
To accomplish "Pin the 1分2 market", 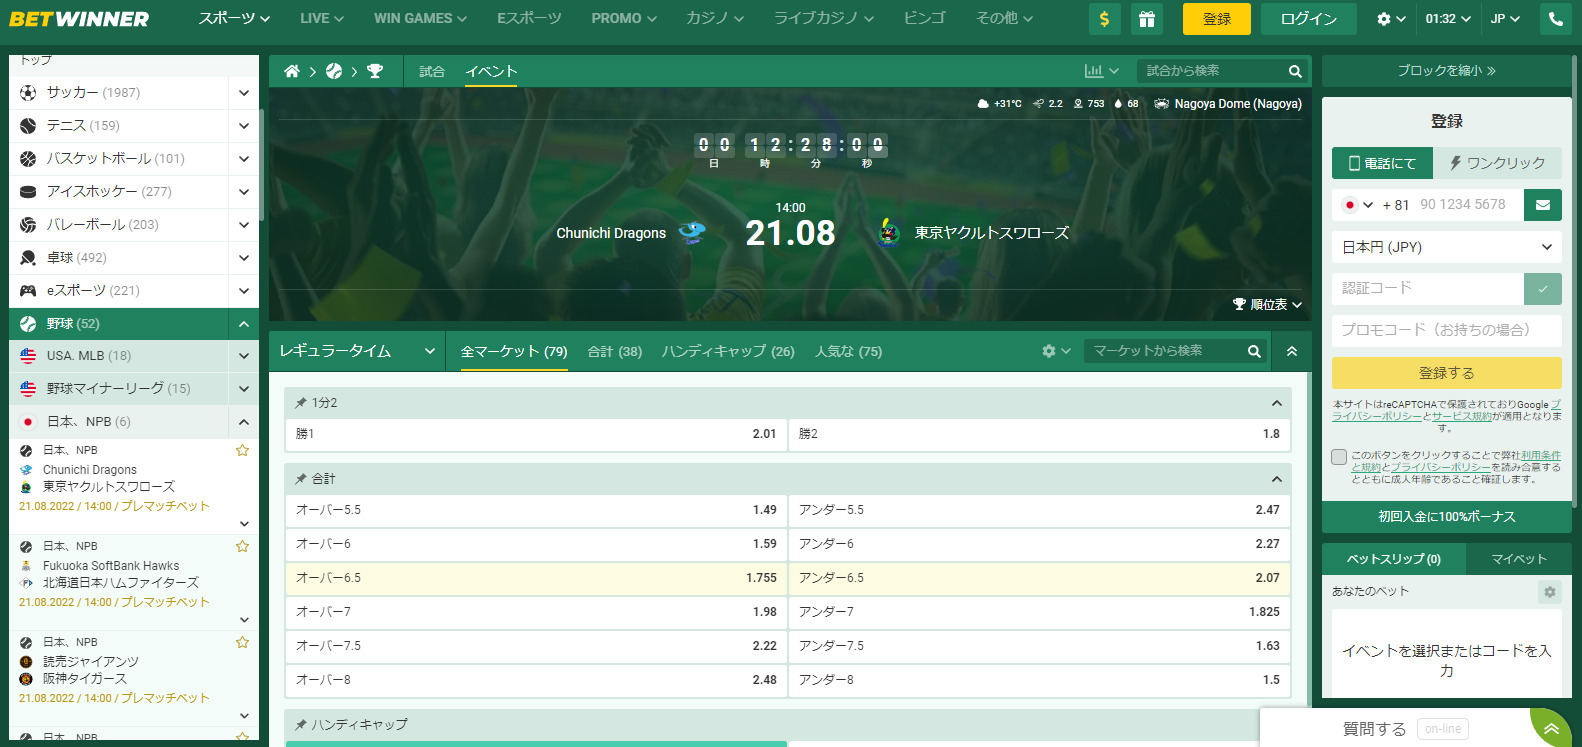I will pos(300,403).
